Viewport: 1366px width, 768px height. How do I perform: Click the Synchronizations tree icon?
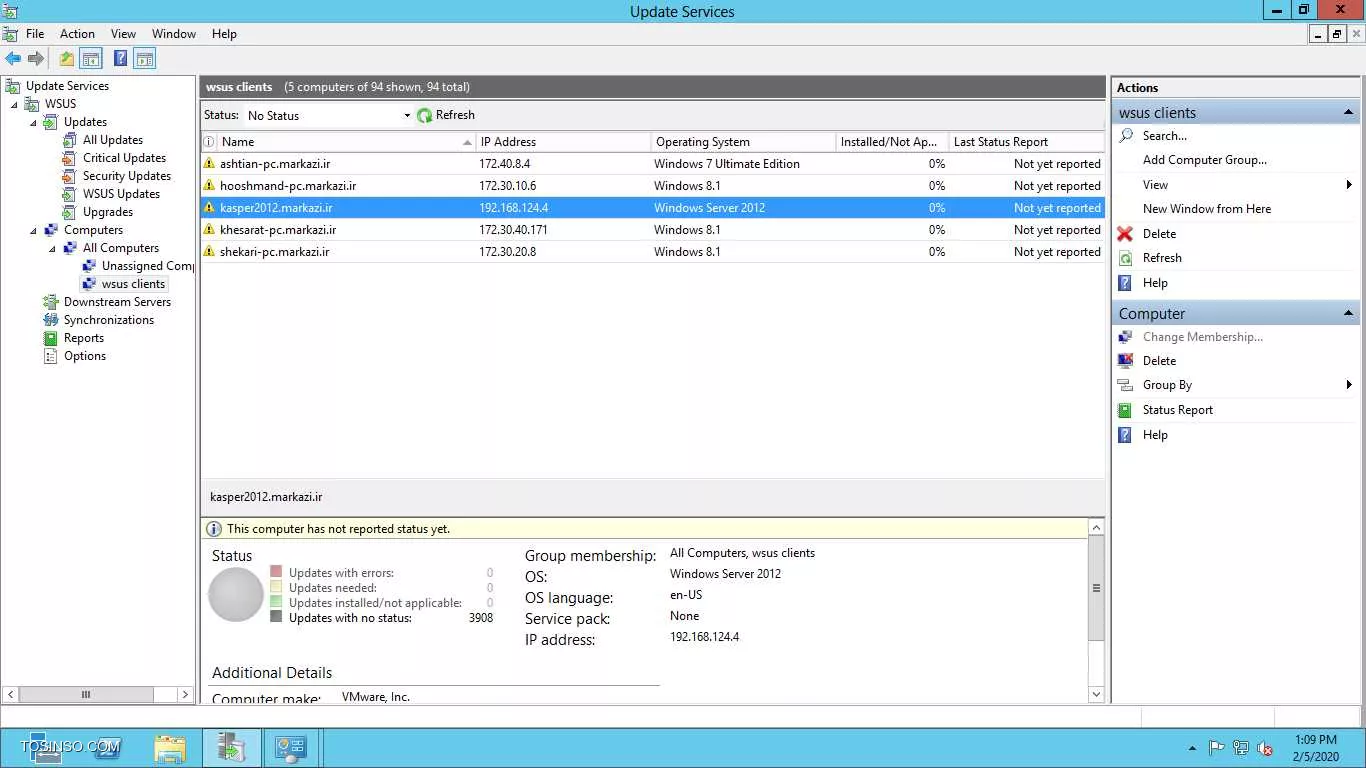[x=50, y=320]
